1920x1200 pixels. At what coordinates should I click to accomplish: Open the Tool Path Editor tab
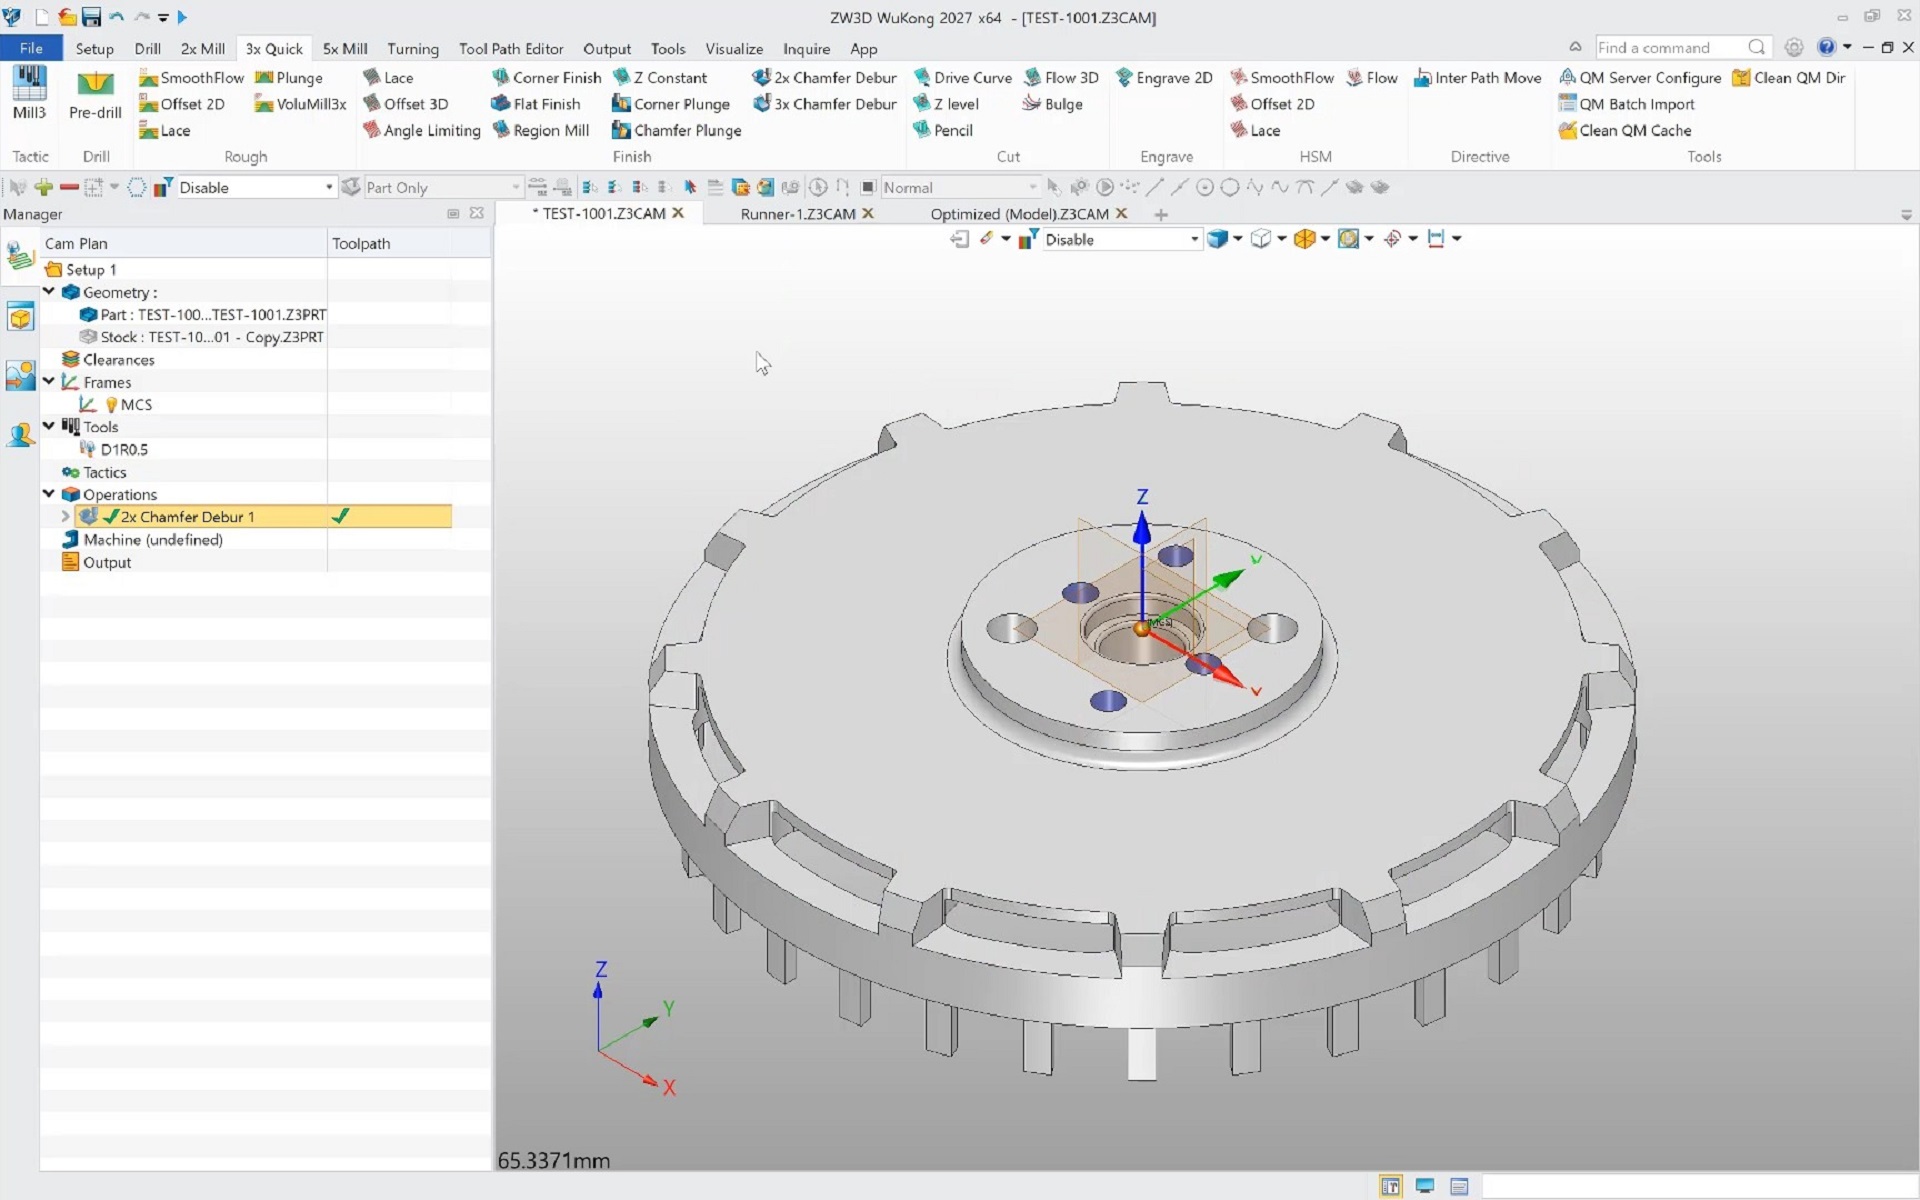[x=511, y=48]
